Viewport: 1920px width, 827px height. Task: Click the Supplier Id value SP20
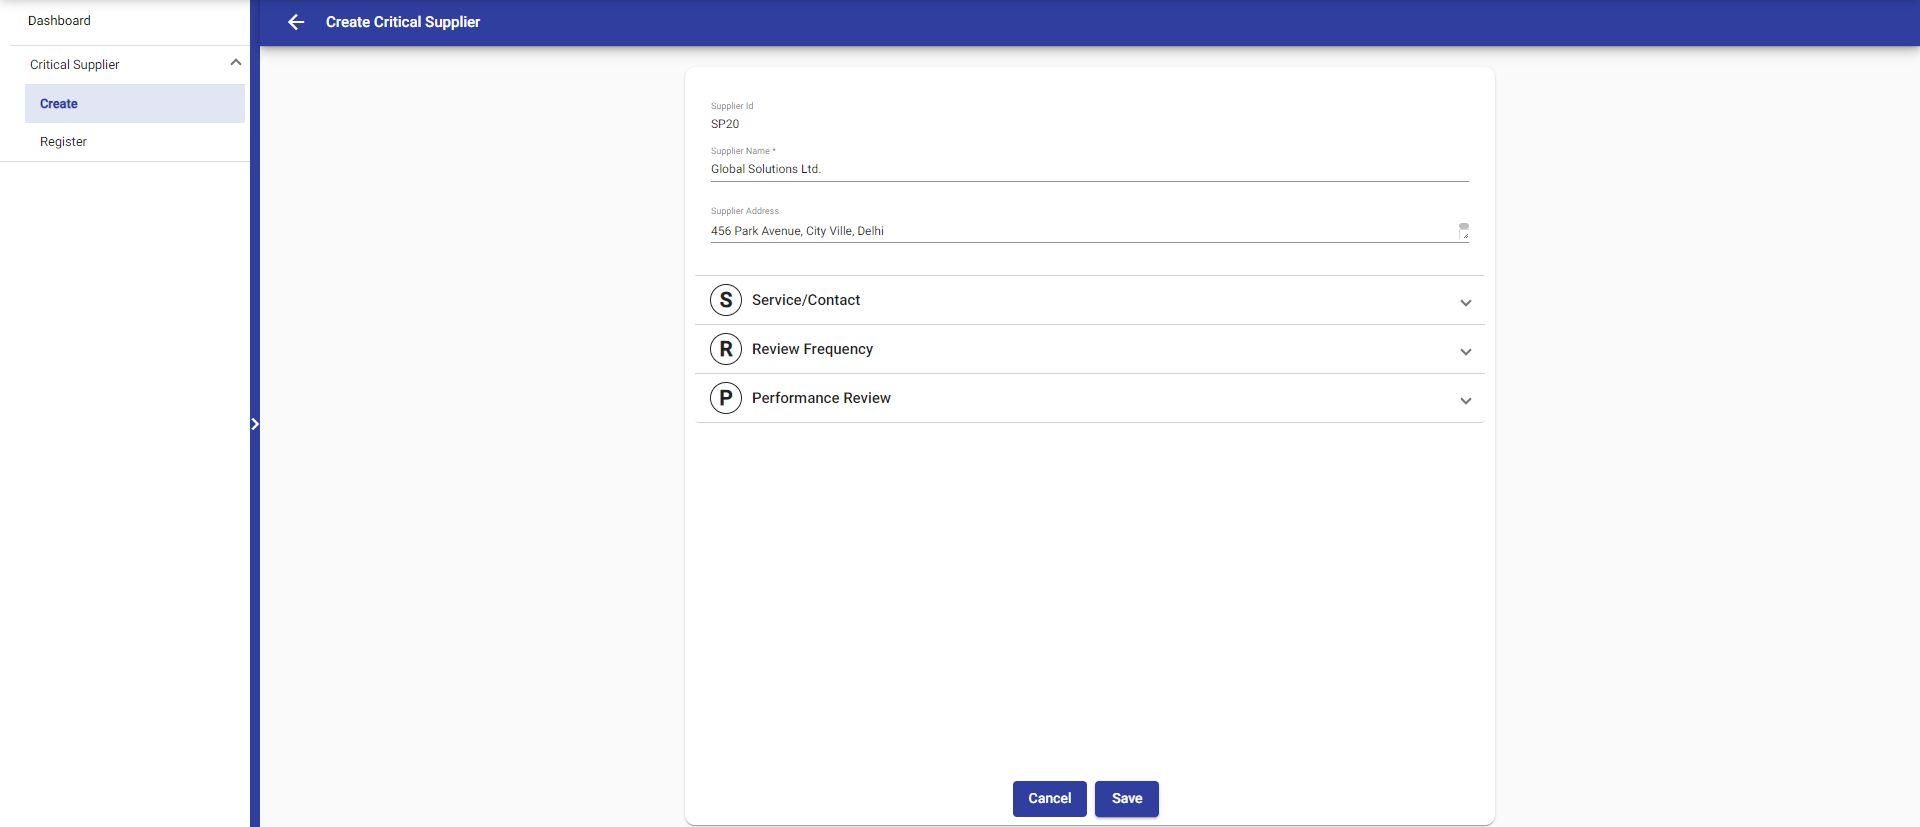(725, 124)
